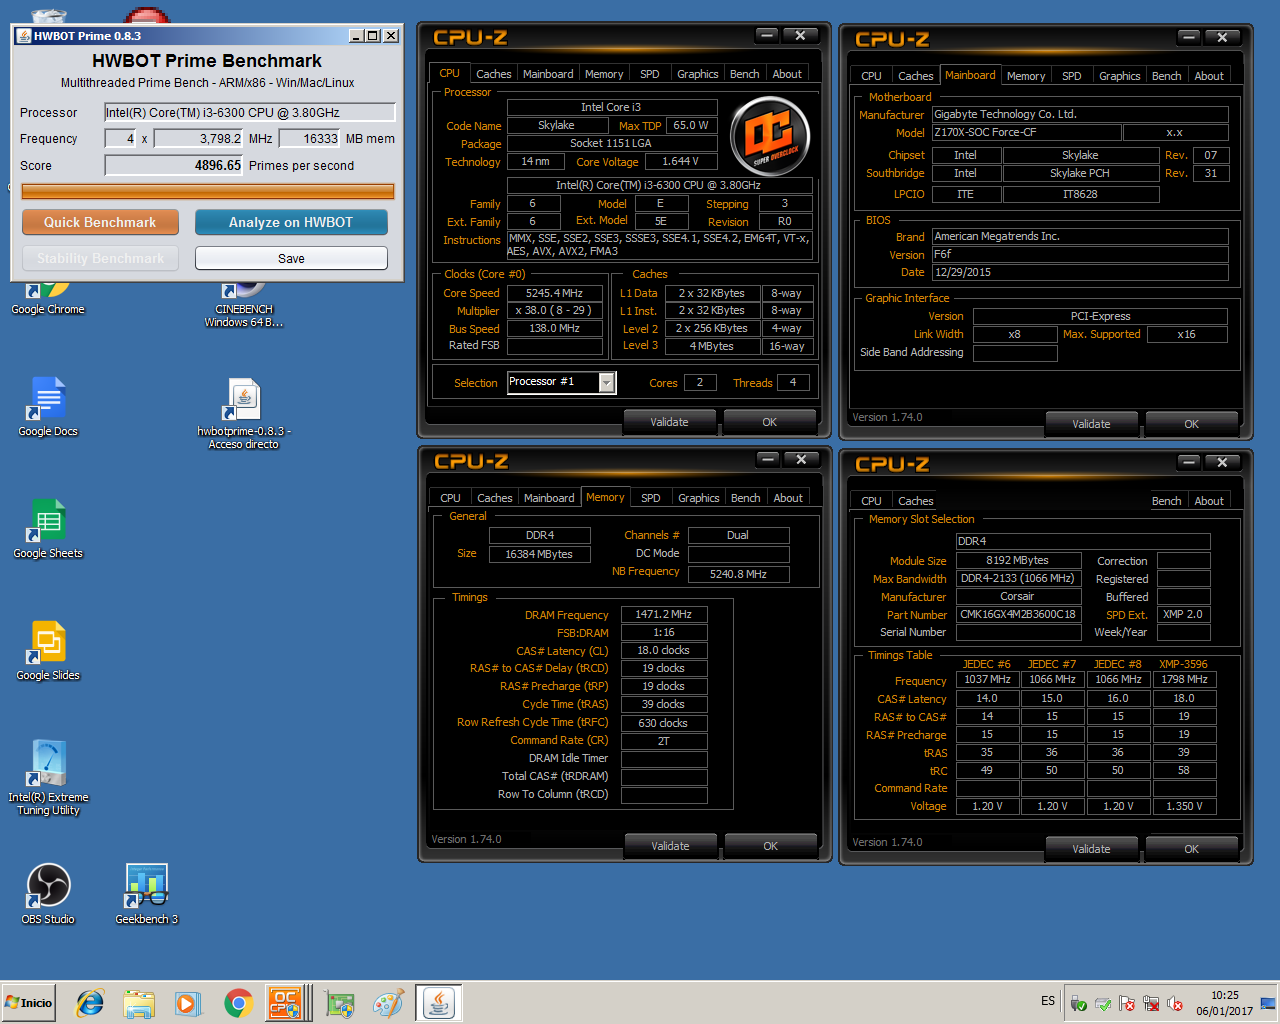Click the Safely Remove Hardware tray icon

1079,1003
